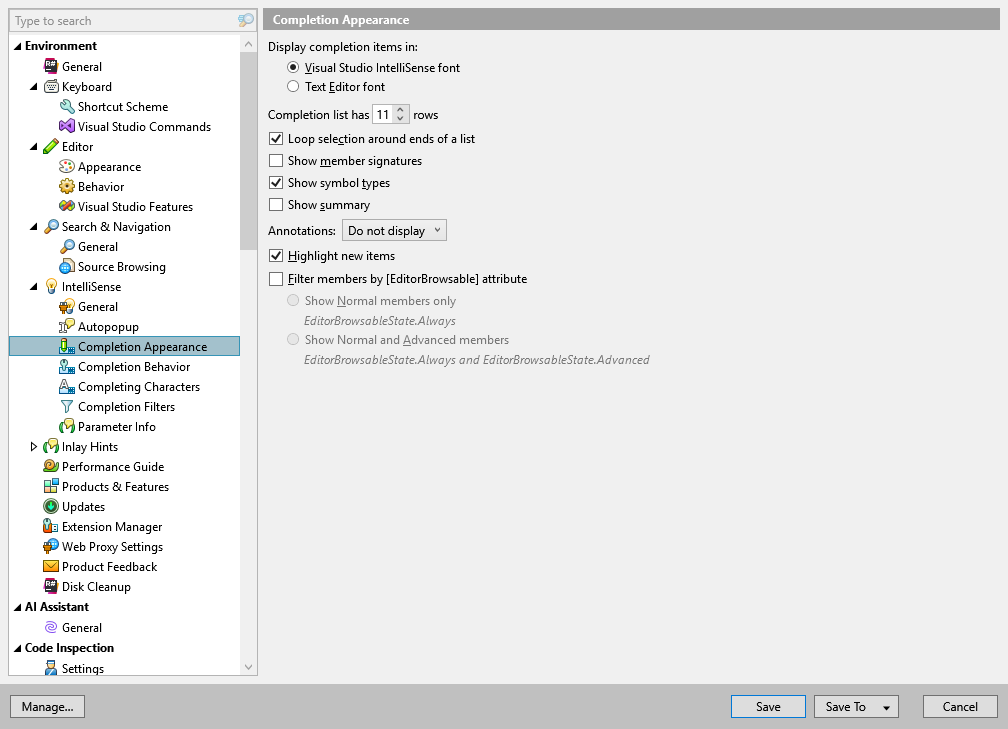The image size is (1008, 729).
Task: Click the Products & Features icon
Action: (x=51, y=486)
